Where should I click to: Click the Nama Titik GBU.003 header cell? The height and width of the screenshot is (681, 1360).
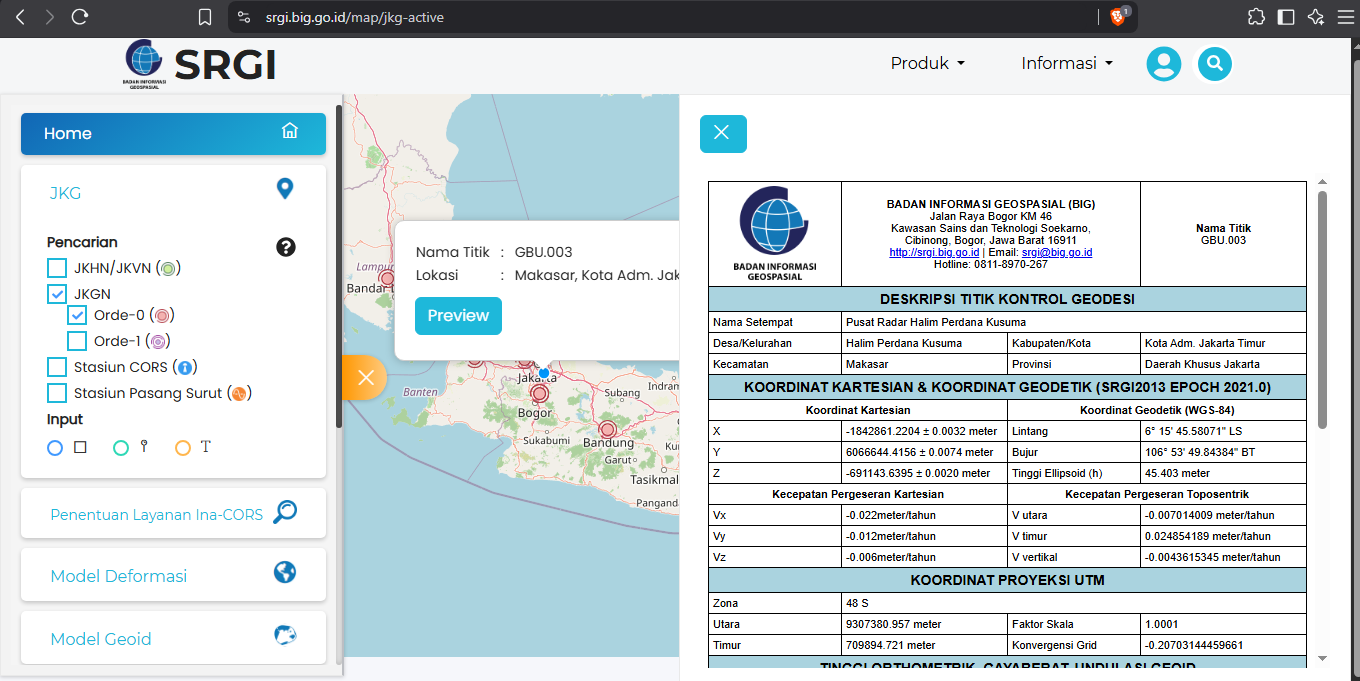pyautogui.click(x=1223, y=234)
